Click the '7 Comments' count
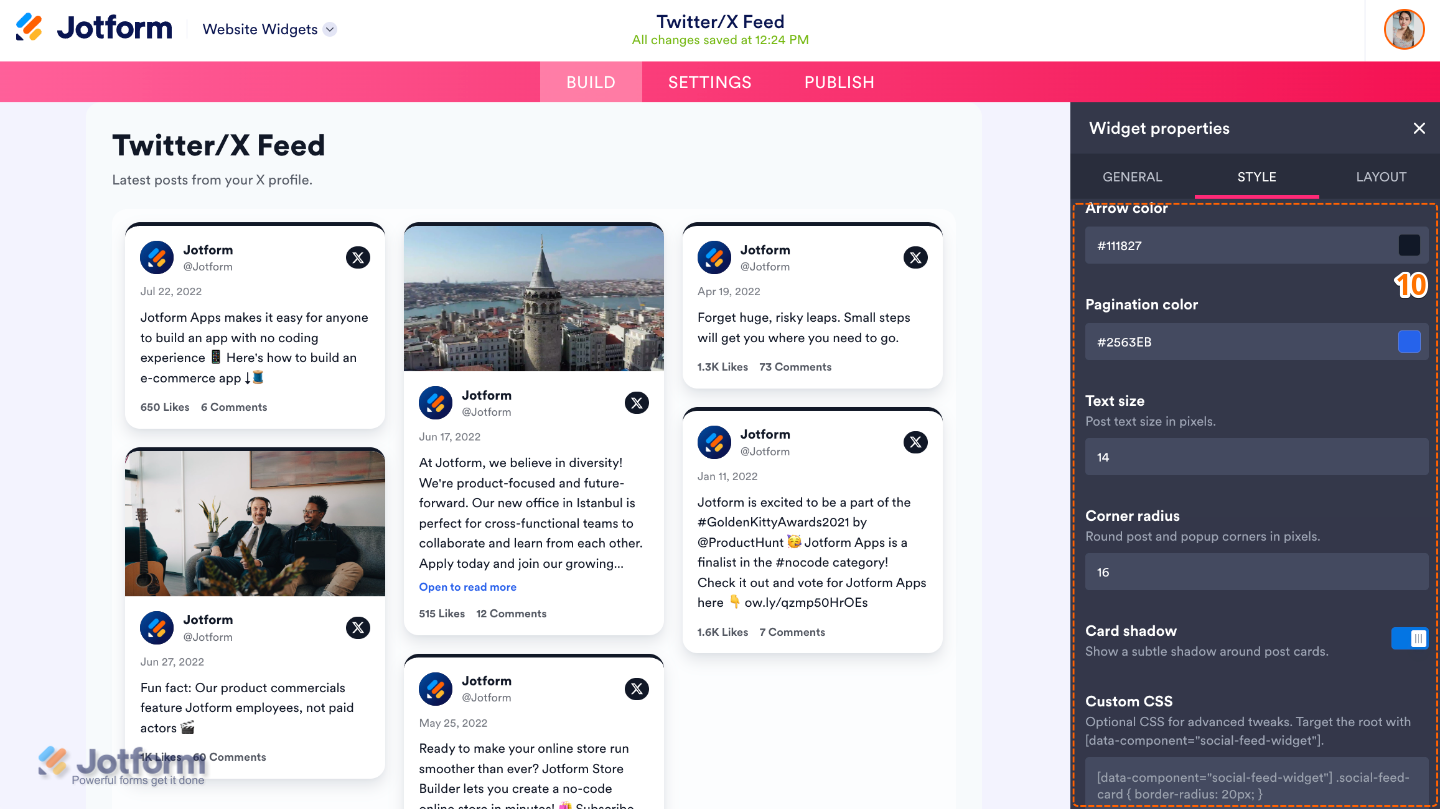Screen dimensions: 1440x809 [792, 632]
